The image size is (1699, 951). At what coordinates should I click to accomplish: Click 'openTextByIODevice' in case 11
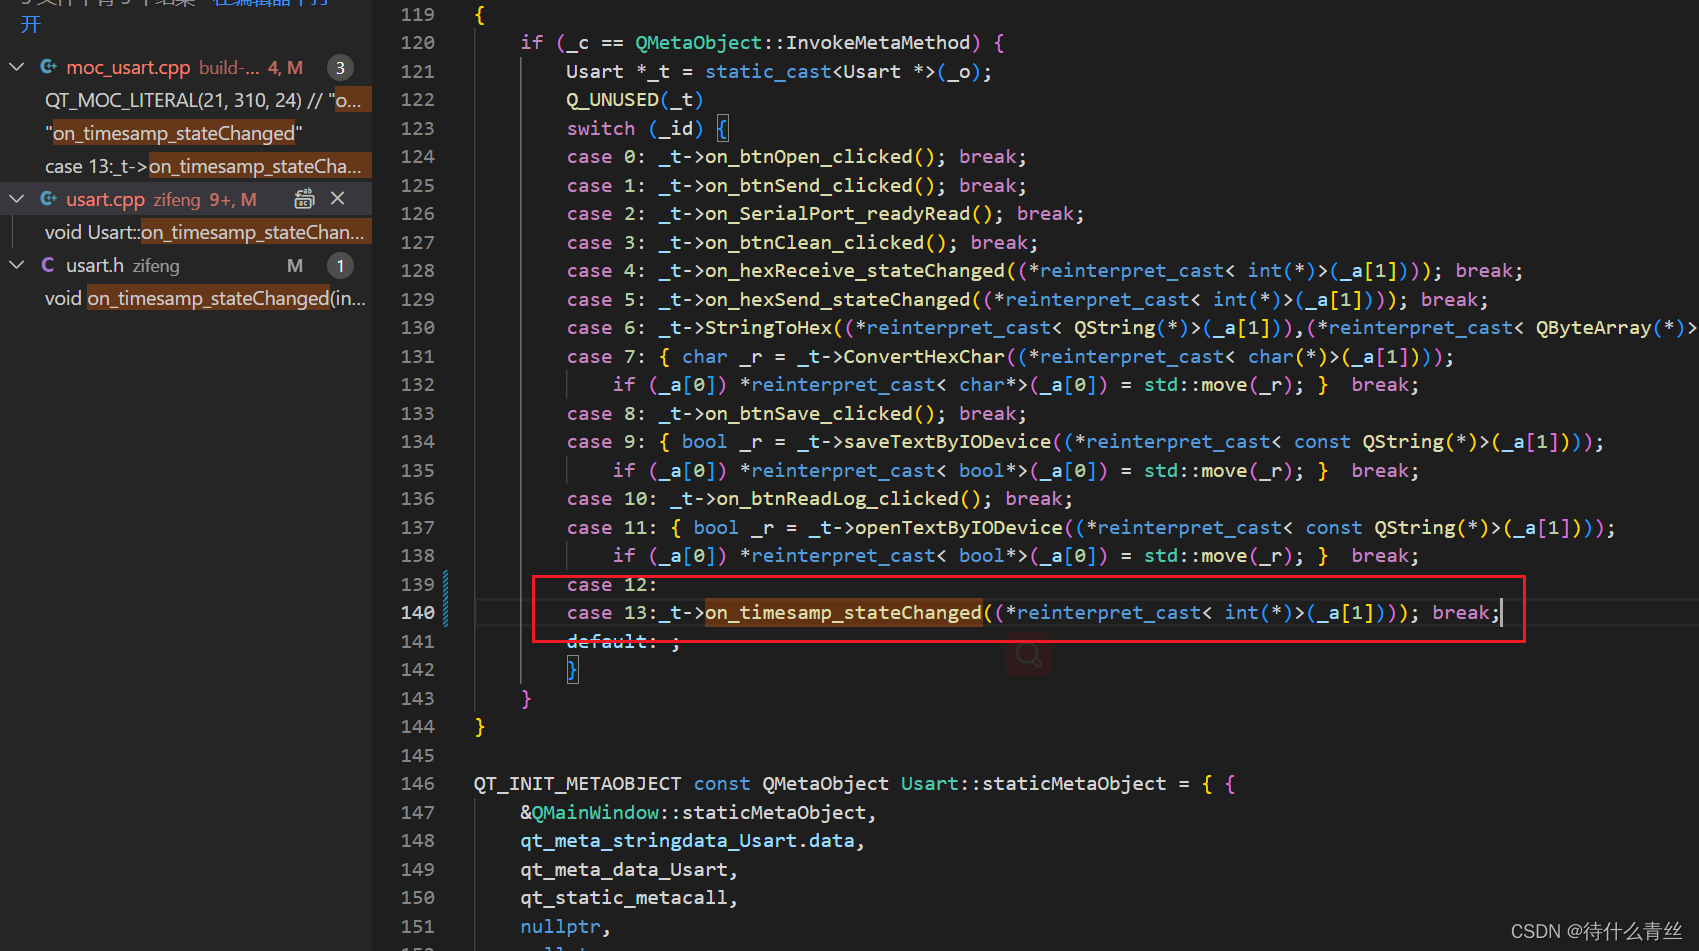pyautogui.click(x=959, y=527)
